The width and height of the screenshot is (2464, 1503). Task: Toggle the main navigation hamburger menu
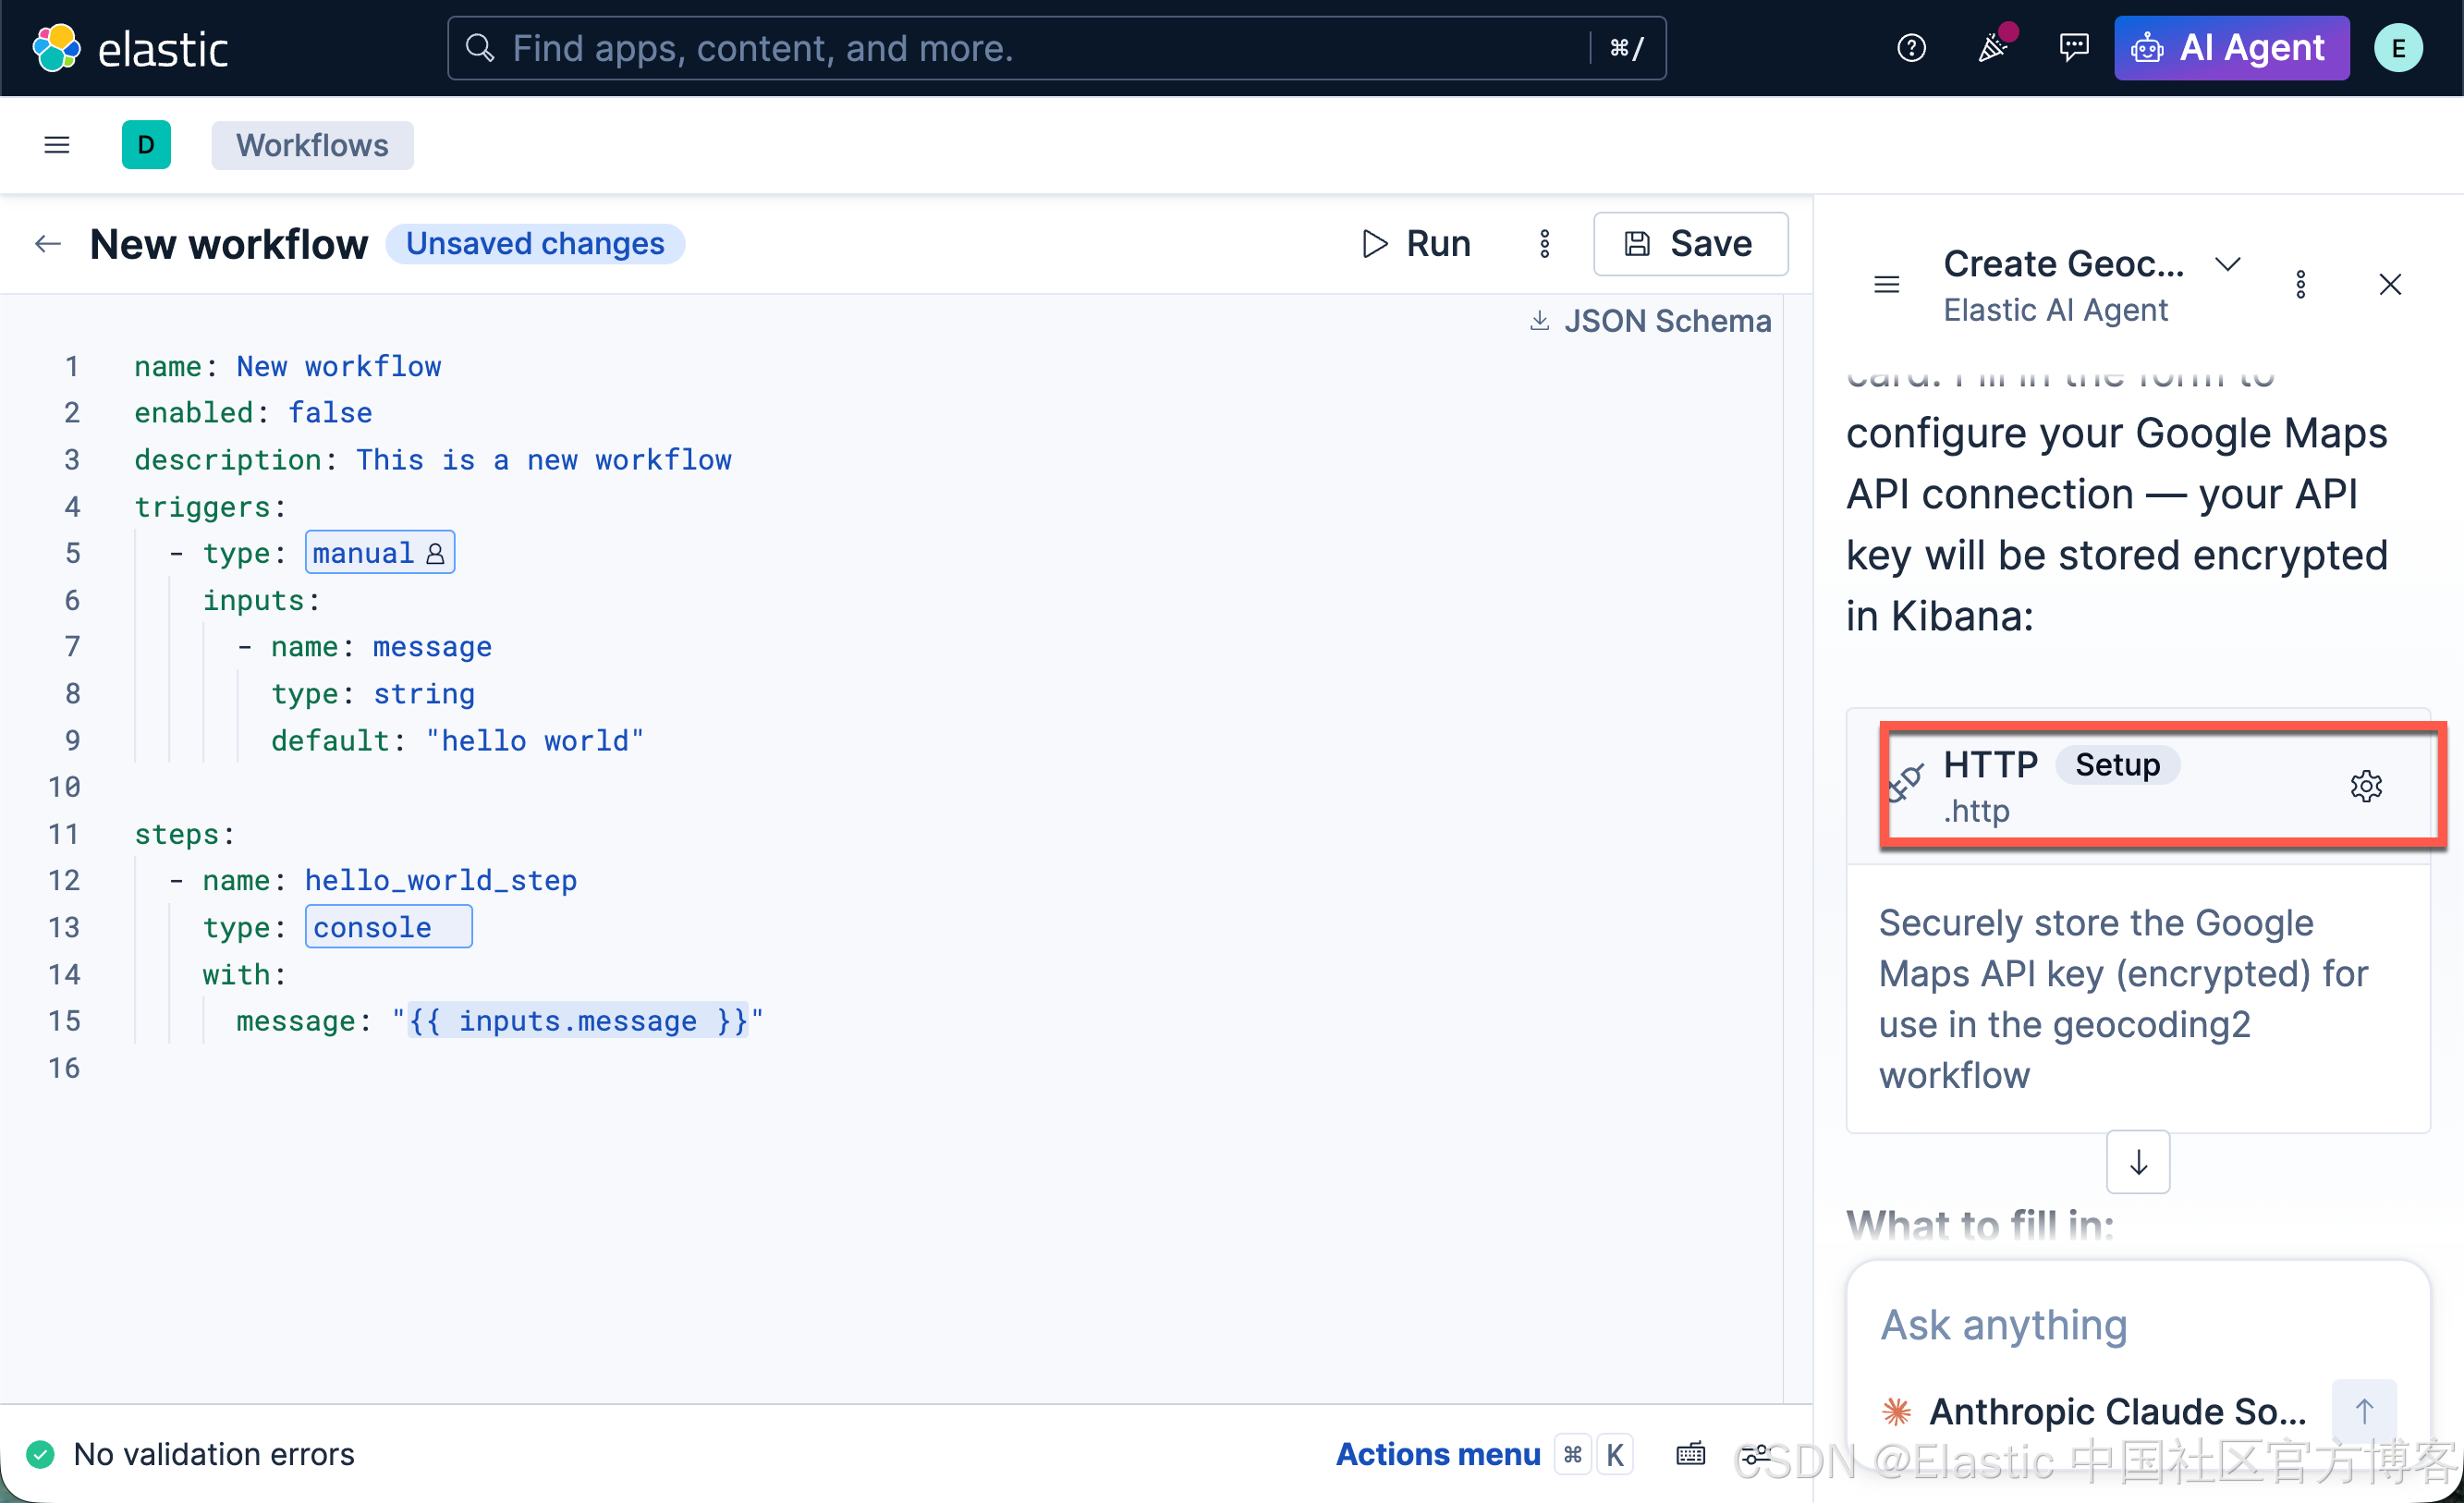pos(57,145)
